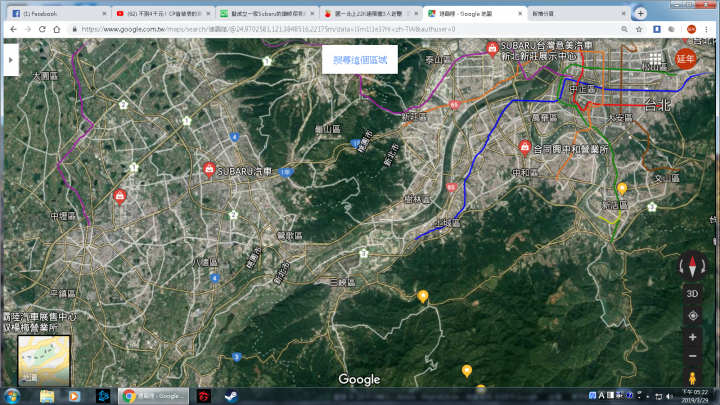Reload the Google Maps page
The image size is (720, 405).
(x=42, y=29)
